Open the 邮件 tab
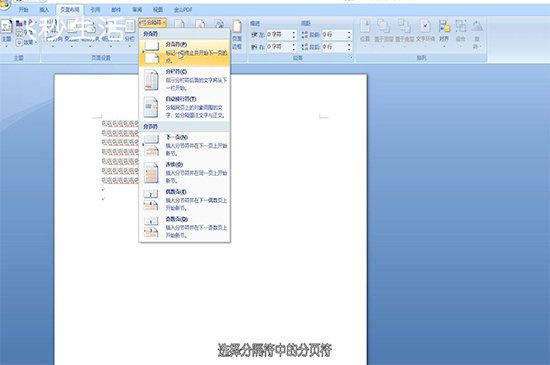The width and height of the screenshot is (550, 365). pos(116,10)
